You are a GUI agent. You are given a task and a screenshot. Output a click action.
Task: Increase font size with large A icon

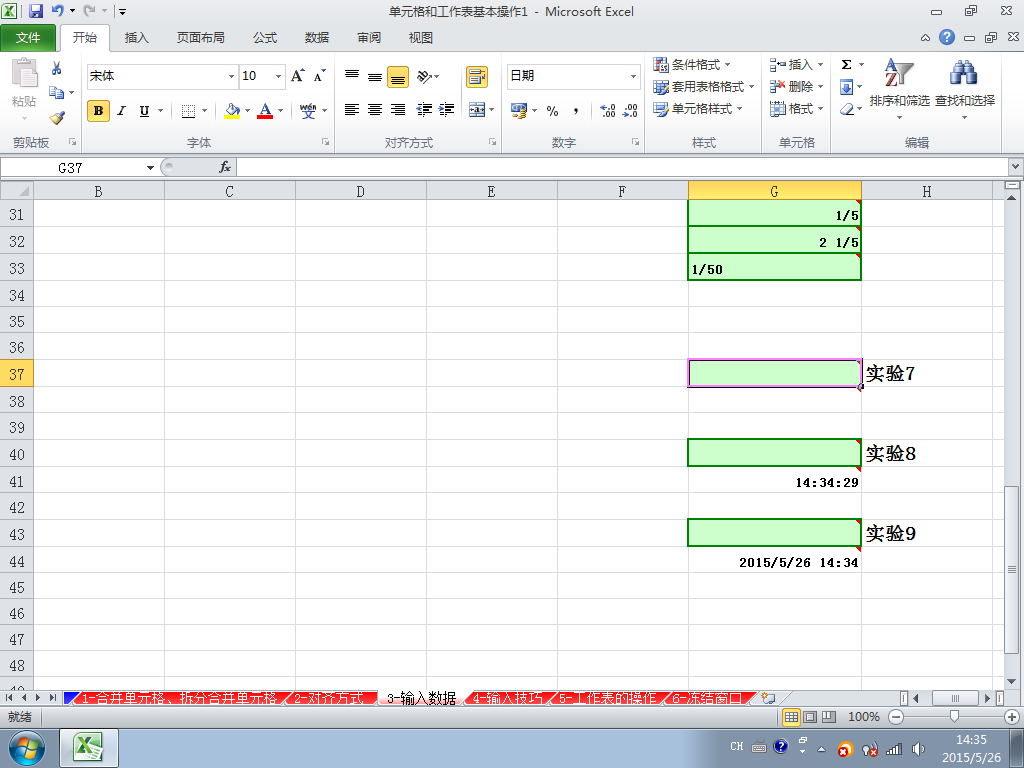(298, 76)
